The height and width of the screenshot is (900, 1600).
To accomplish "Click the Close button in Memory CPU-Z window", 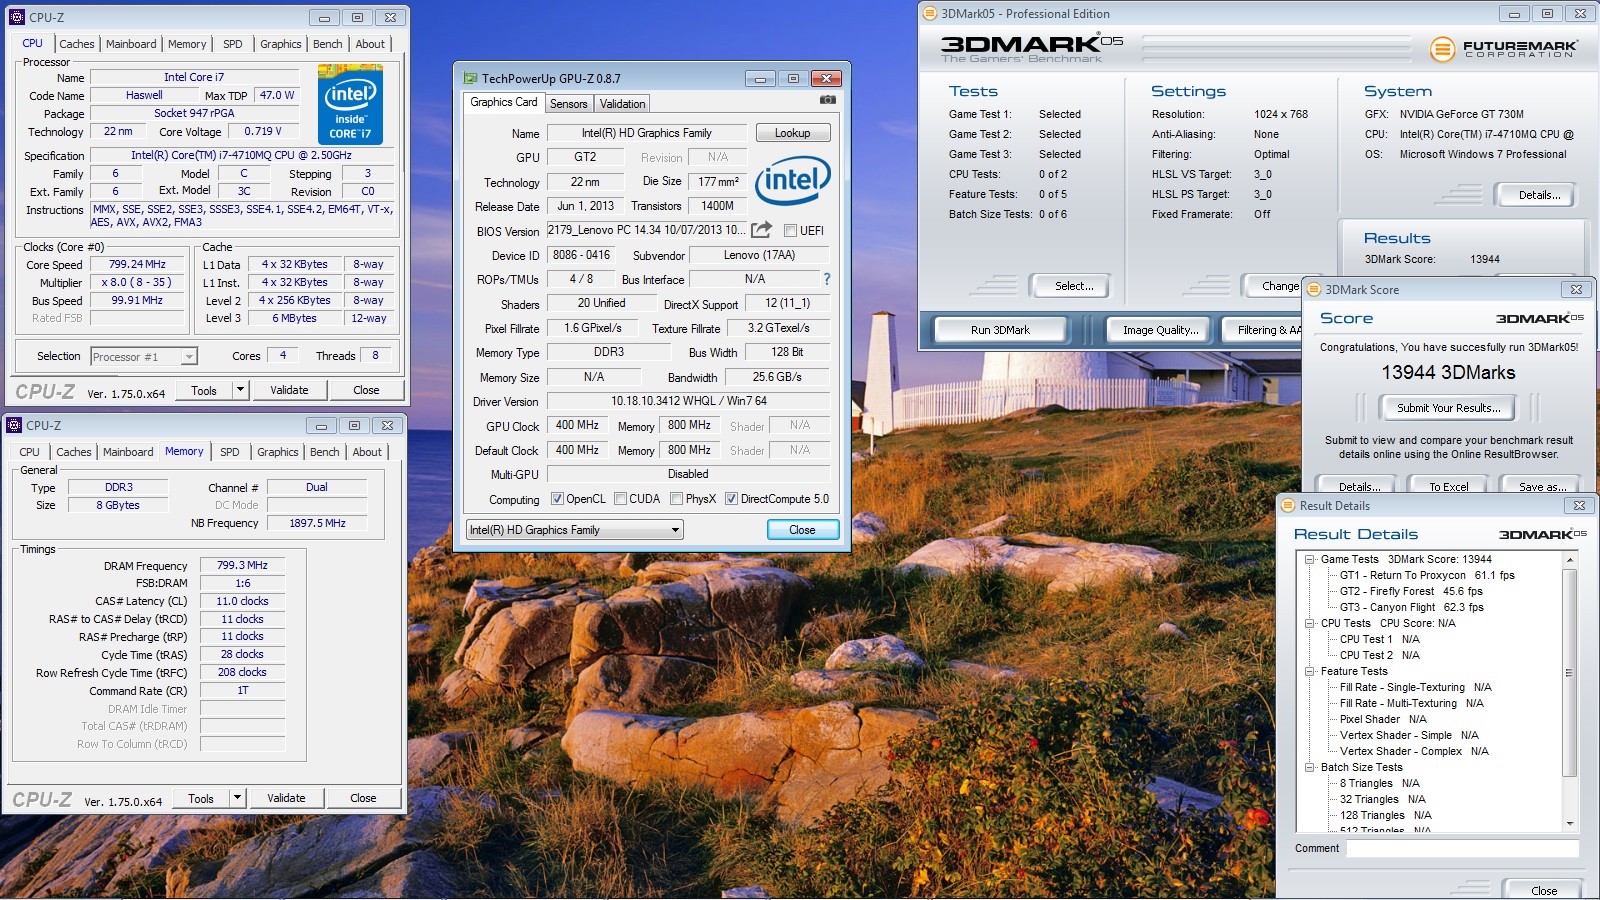I will [x=363, y=798].
